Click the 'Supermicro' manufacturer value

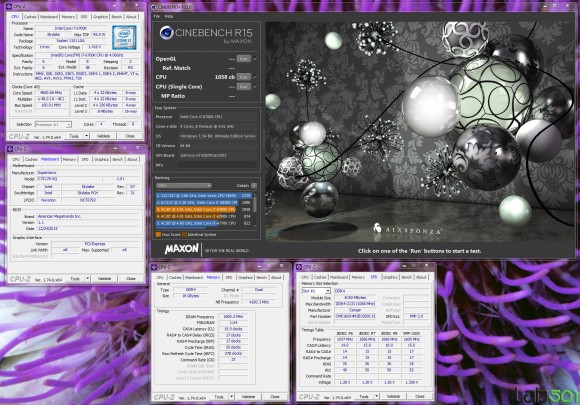coord(47,173)
